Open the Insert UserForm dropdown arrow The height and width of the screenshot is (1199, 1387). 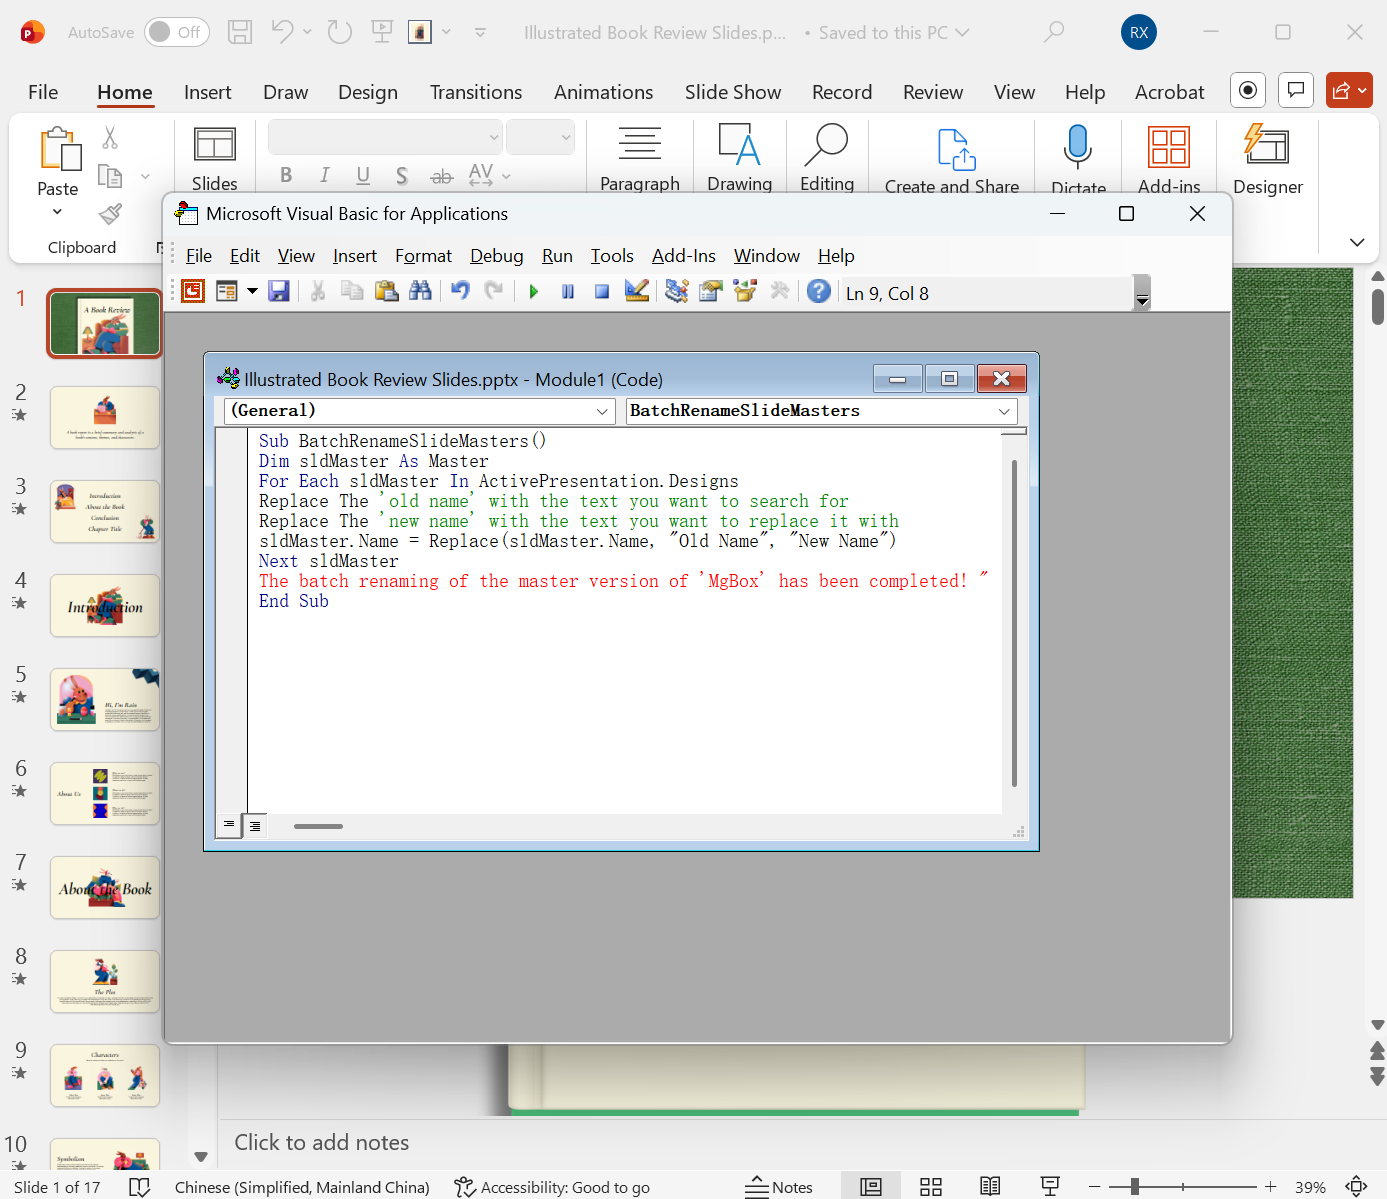tap(252, 291)
